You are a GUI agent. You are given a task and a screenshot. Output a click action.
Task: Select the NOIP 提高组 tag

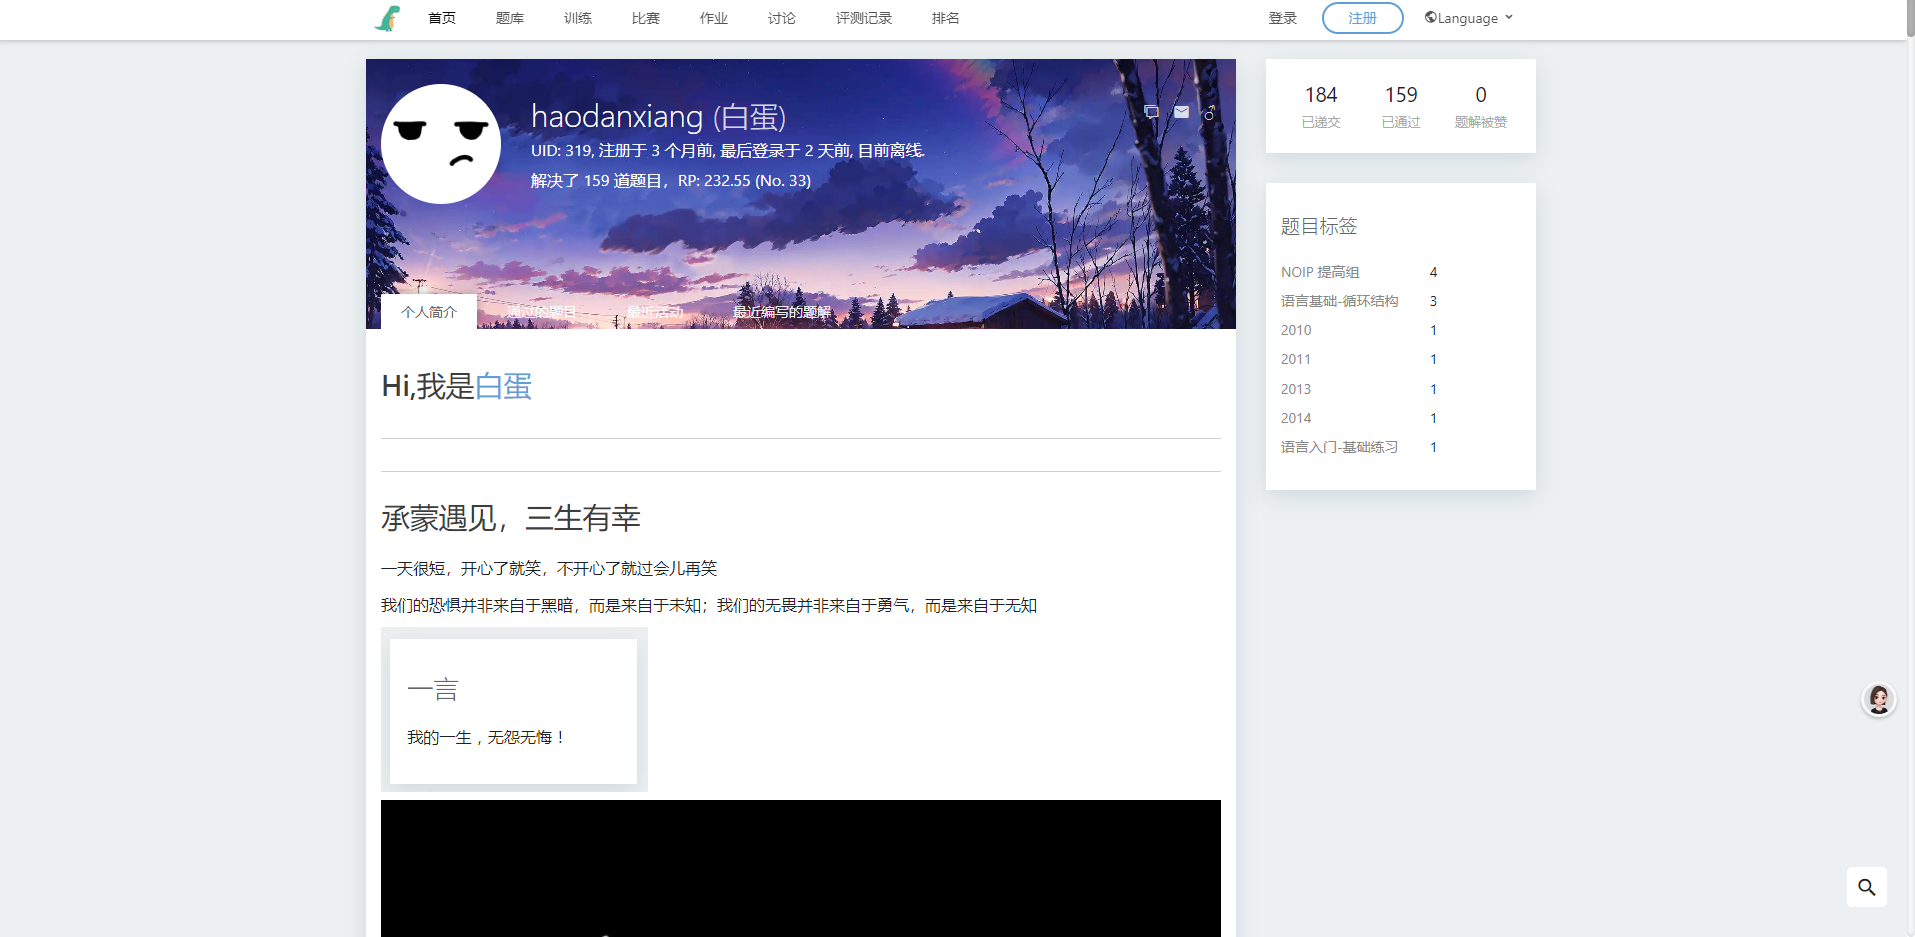[x=1320, y=272]
